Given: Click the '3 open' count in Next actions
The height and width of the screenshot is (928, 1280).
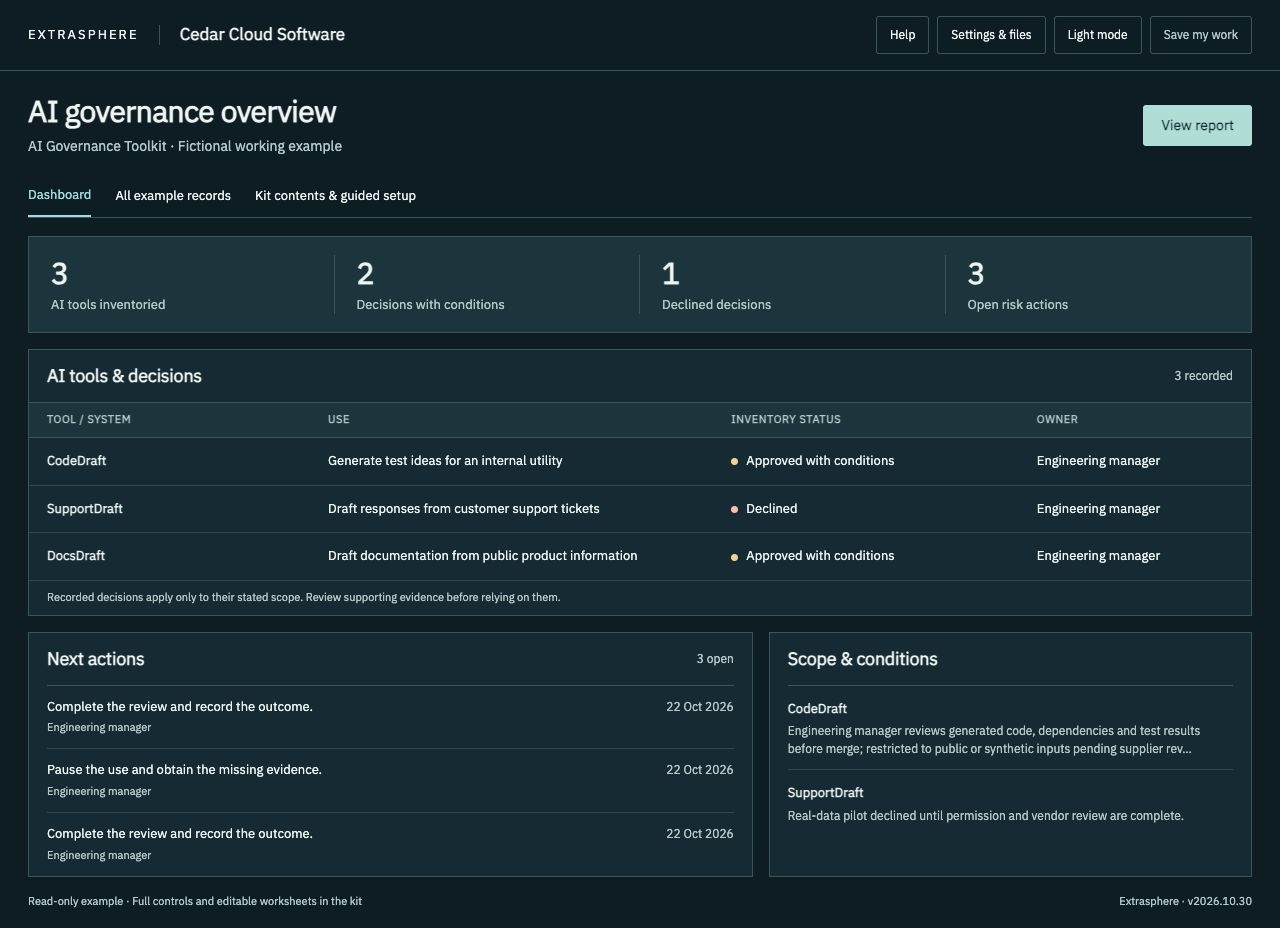Looking at the screenshot, I should (x=715, y=659).
